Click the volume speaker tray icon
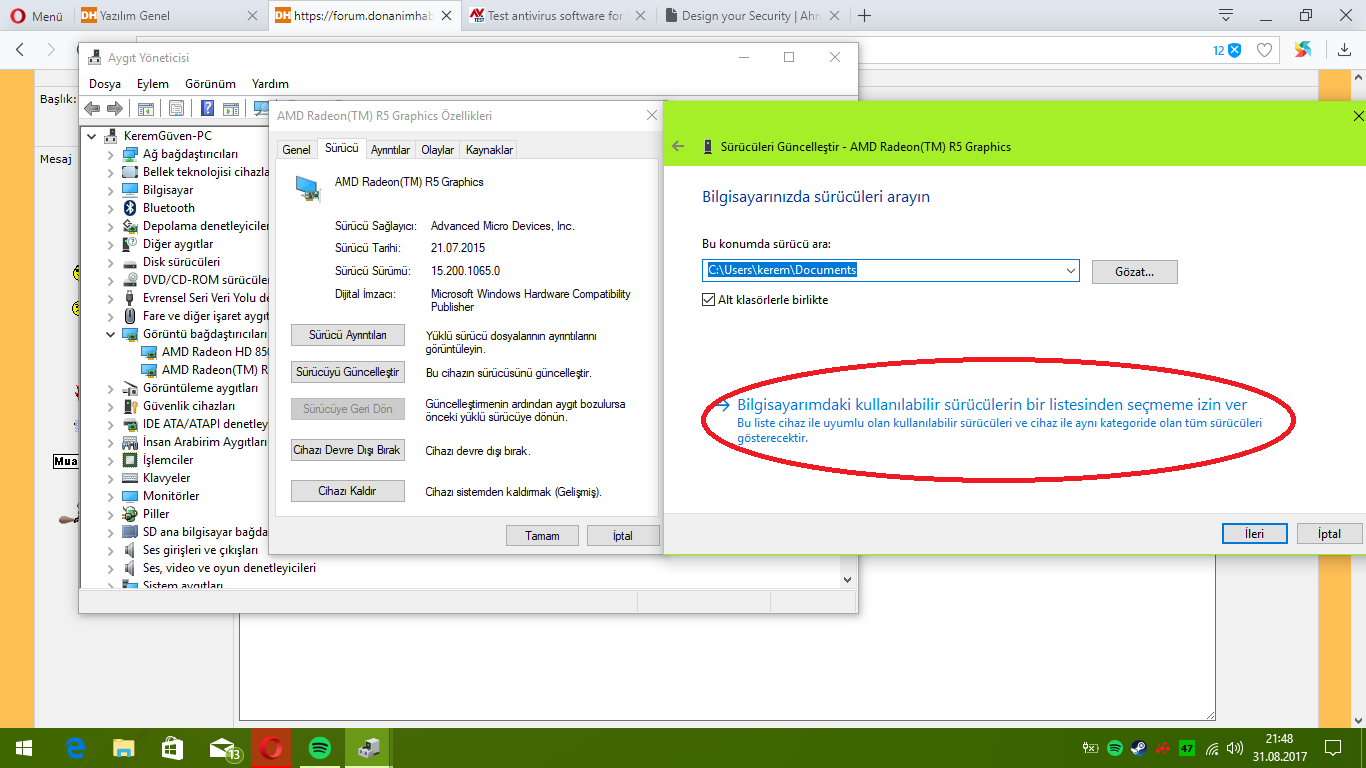 click(1235, 748)
